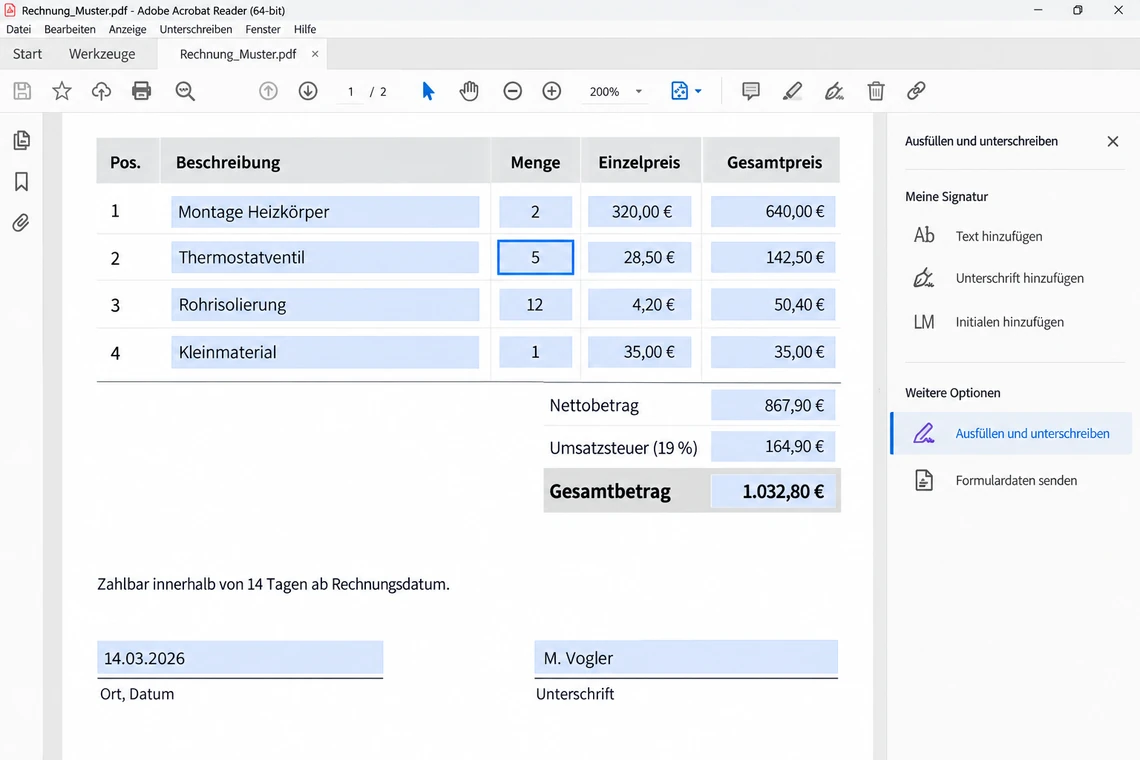Go to next page with down arrow
This screenshot has height=760, width=1140.
[x=308, y=91]
